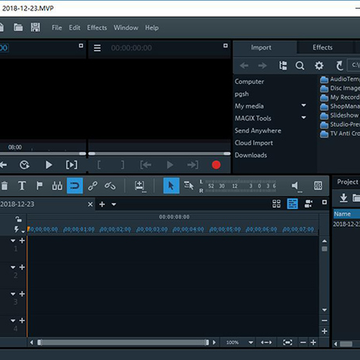Go up one folder level arrow
The height and width of the screenshot is (360, 360).
[339, 66]
